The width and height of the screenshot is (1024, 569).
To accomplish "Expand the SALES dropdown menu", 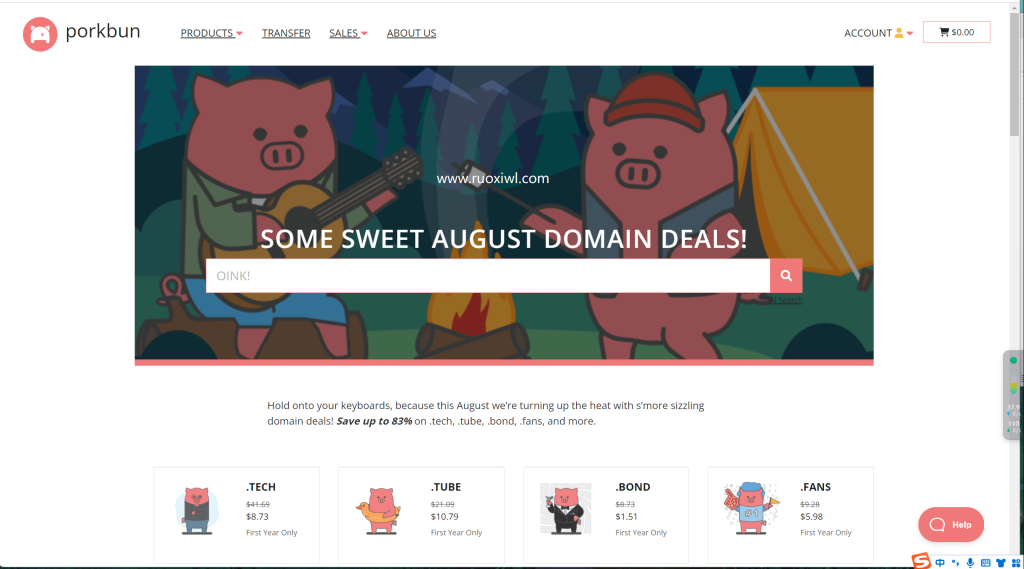I will pos(348,33).
